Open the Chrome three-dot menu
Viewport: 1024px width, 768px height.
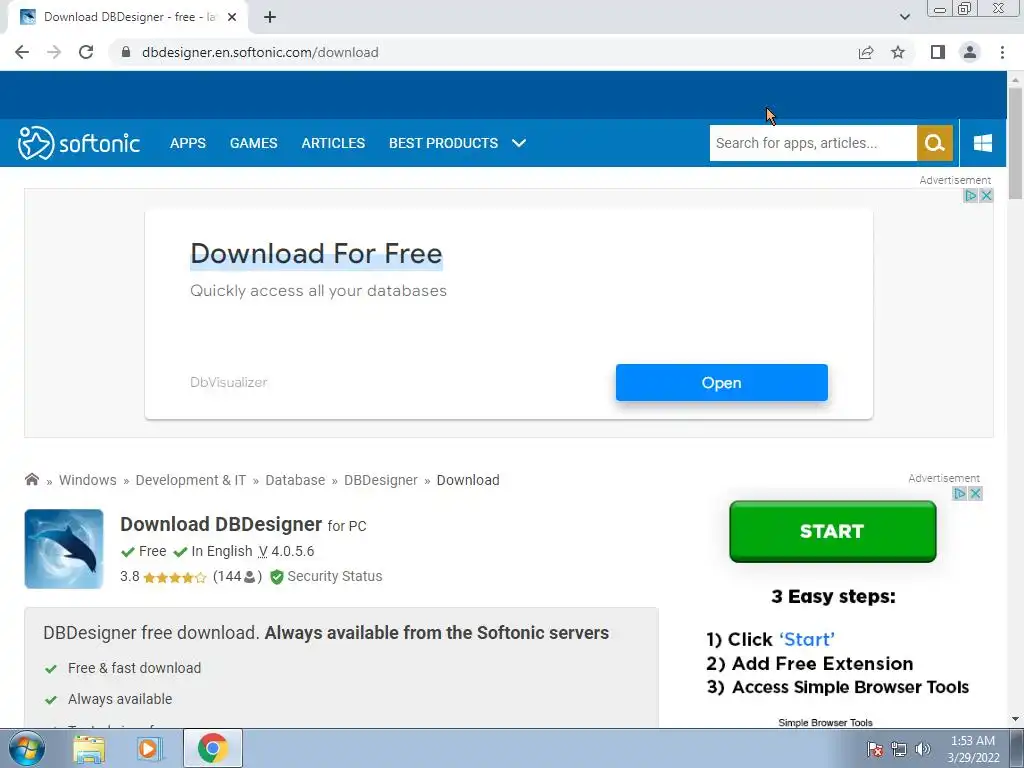[x=1002, y=52]
